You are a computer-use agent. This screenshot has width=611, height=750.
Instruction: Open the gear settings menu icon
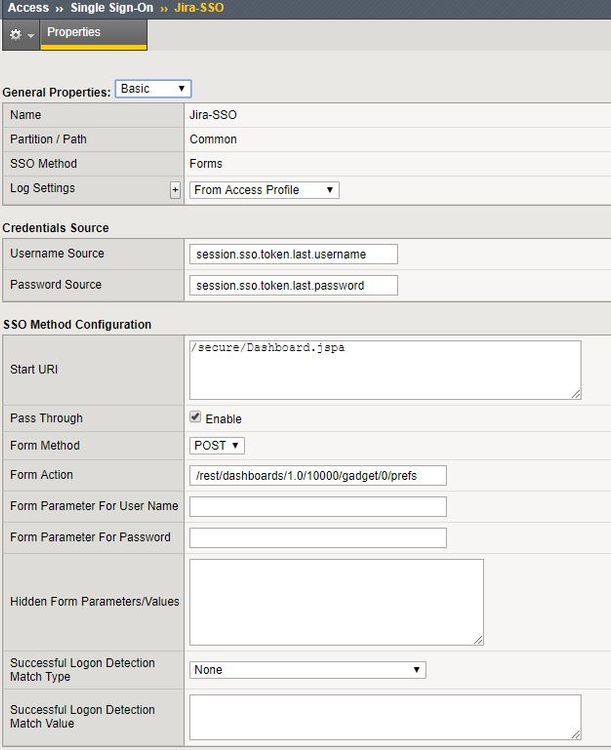click(20, 34)
